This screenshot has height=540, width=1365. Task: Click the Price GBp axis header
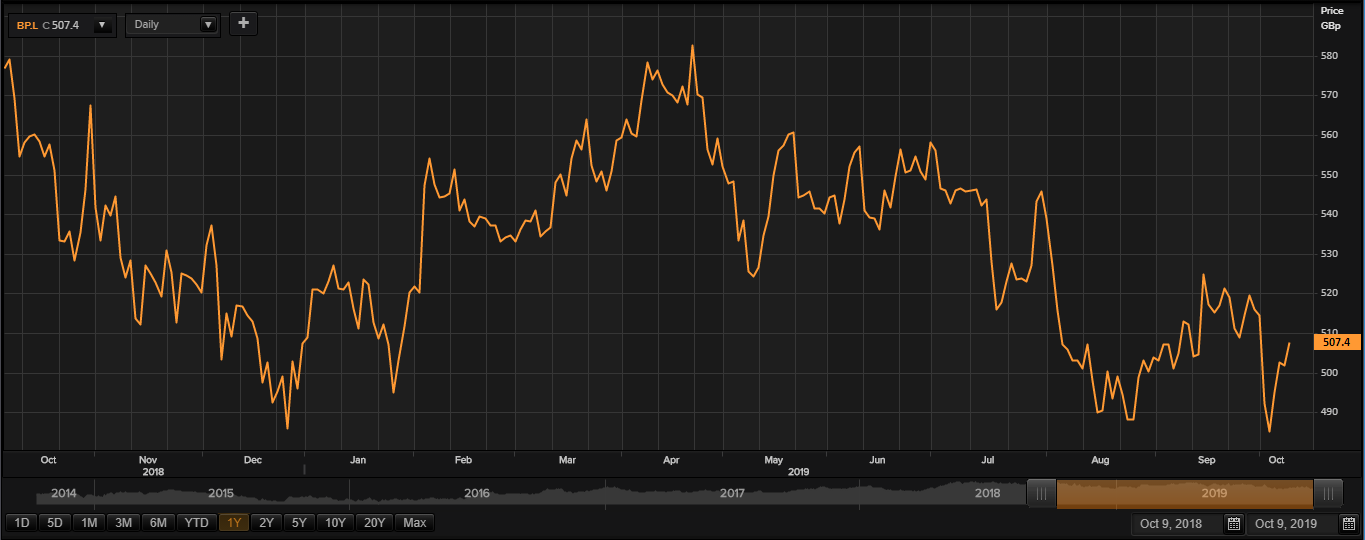click(1332, 17)
